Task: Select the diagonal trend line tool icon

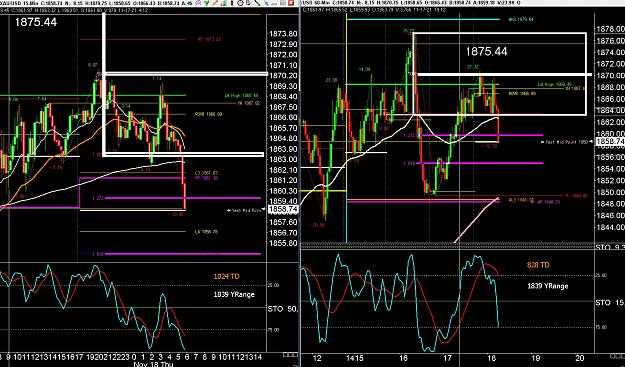Action: click(257, 3)
